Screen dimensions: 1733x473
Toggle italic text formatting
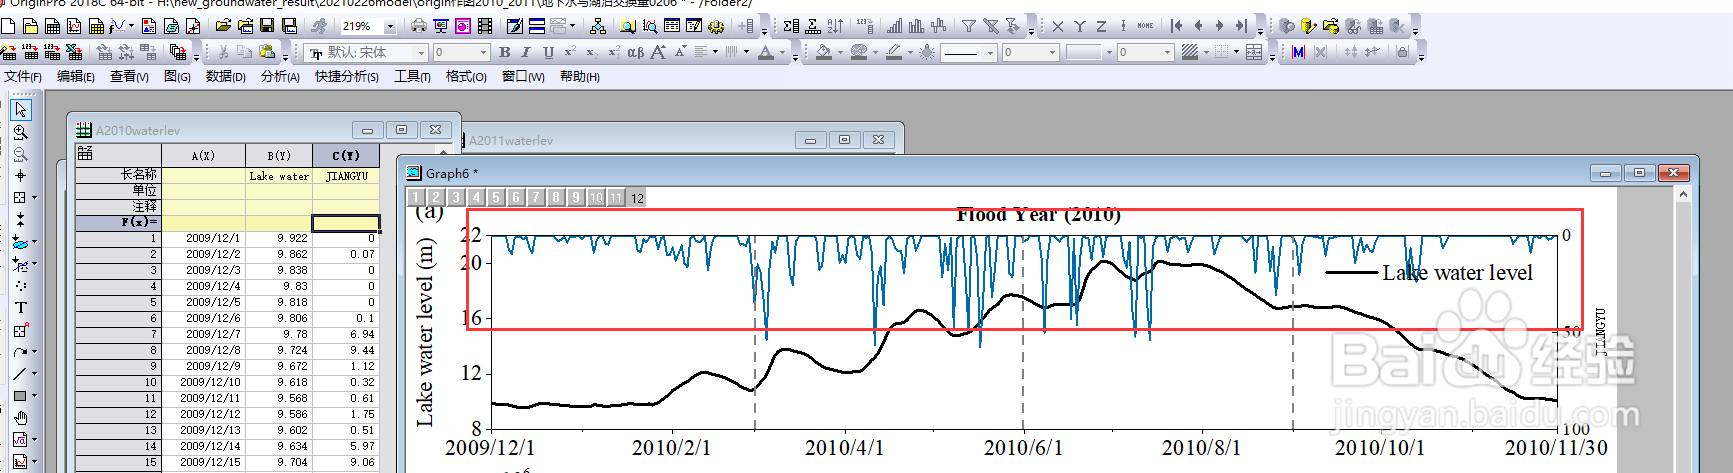pos(526,52)
